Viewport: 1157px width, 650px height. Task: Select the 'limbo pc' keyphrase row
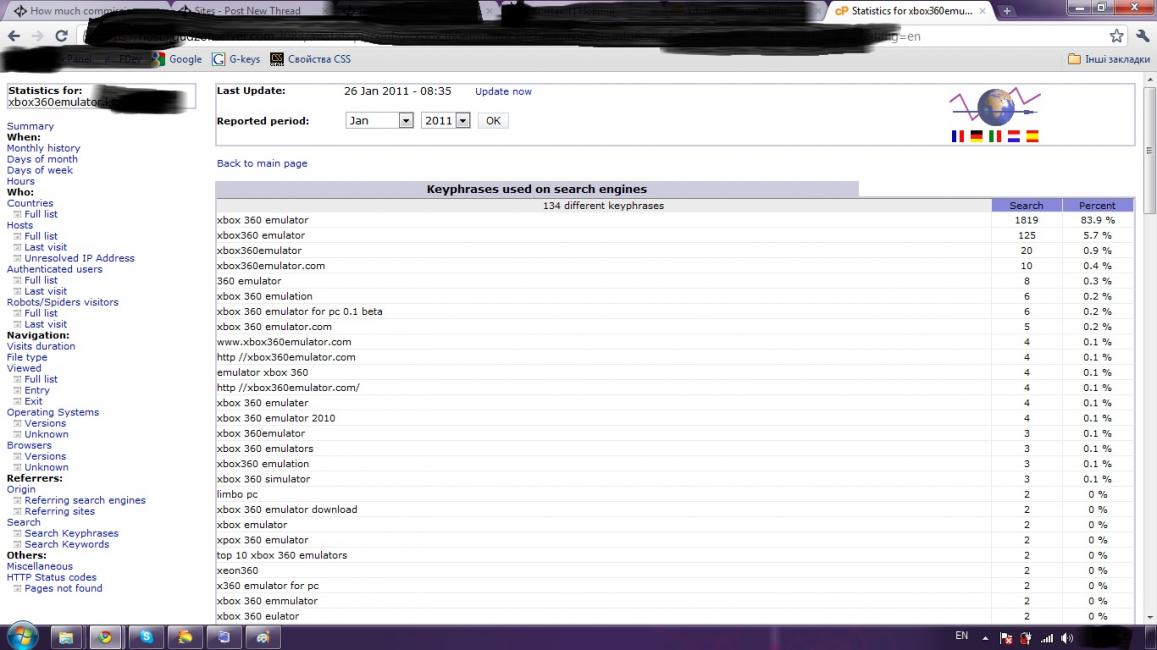pyautogui.click(x=674, y=494)
